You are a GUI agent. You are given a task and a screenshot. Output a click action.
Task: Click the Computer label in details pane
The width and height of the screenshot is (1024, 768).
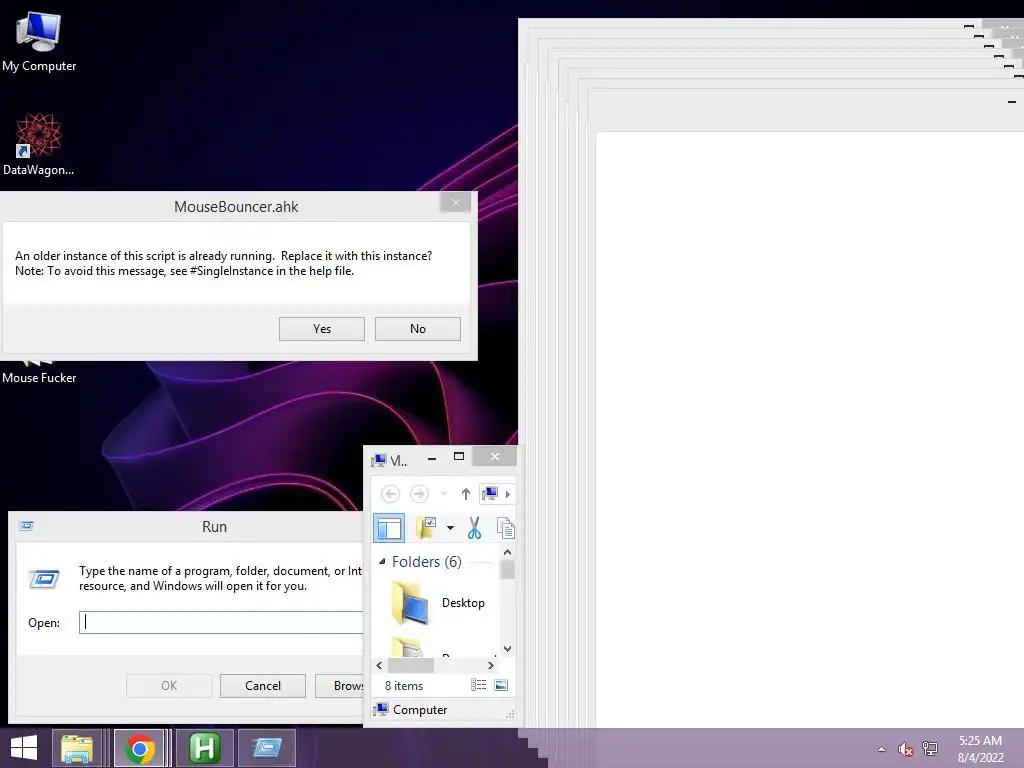coord(420,710)
